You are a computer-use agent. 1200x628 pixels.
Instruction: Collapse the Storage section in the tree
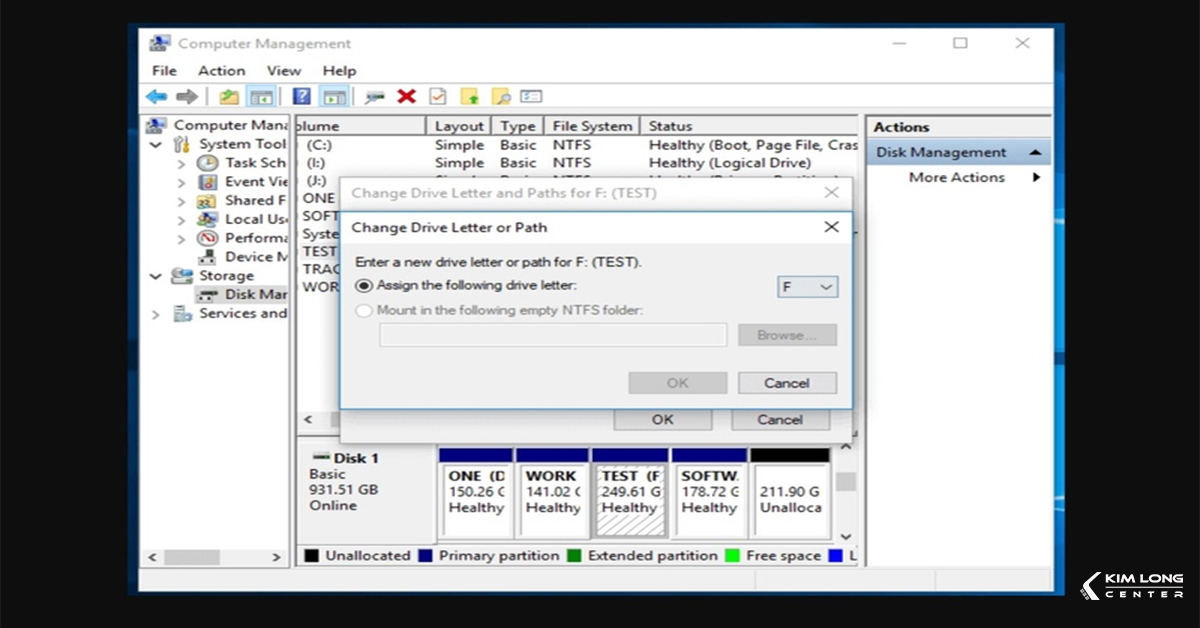point(156,275)
